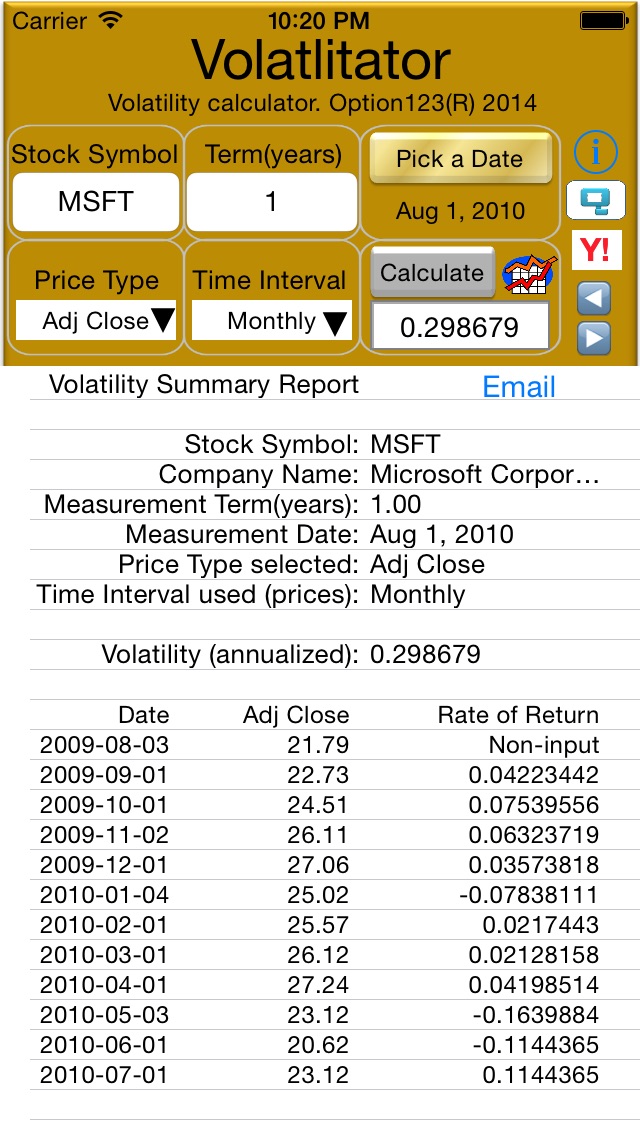Screen dimensions: 640x1136
Task: Tap the left arrow navigation icon
Action: [595, 297]
